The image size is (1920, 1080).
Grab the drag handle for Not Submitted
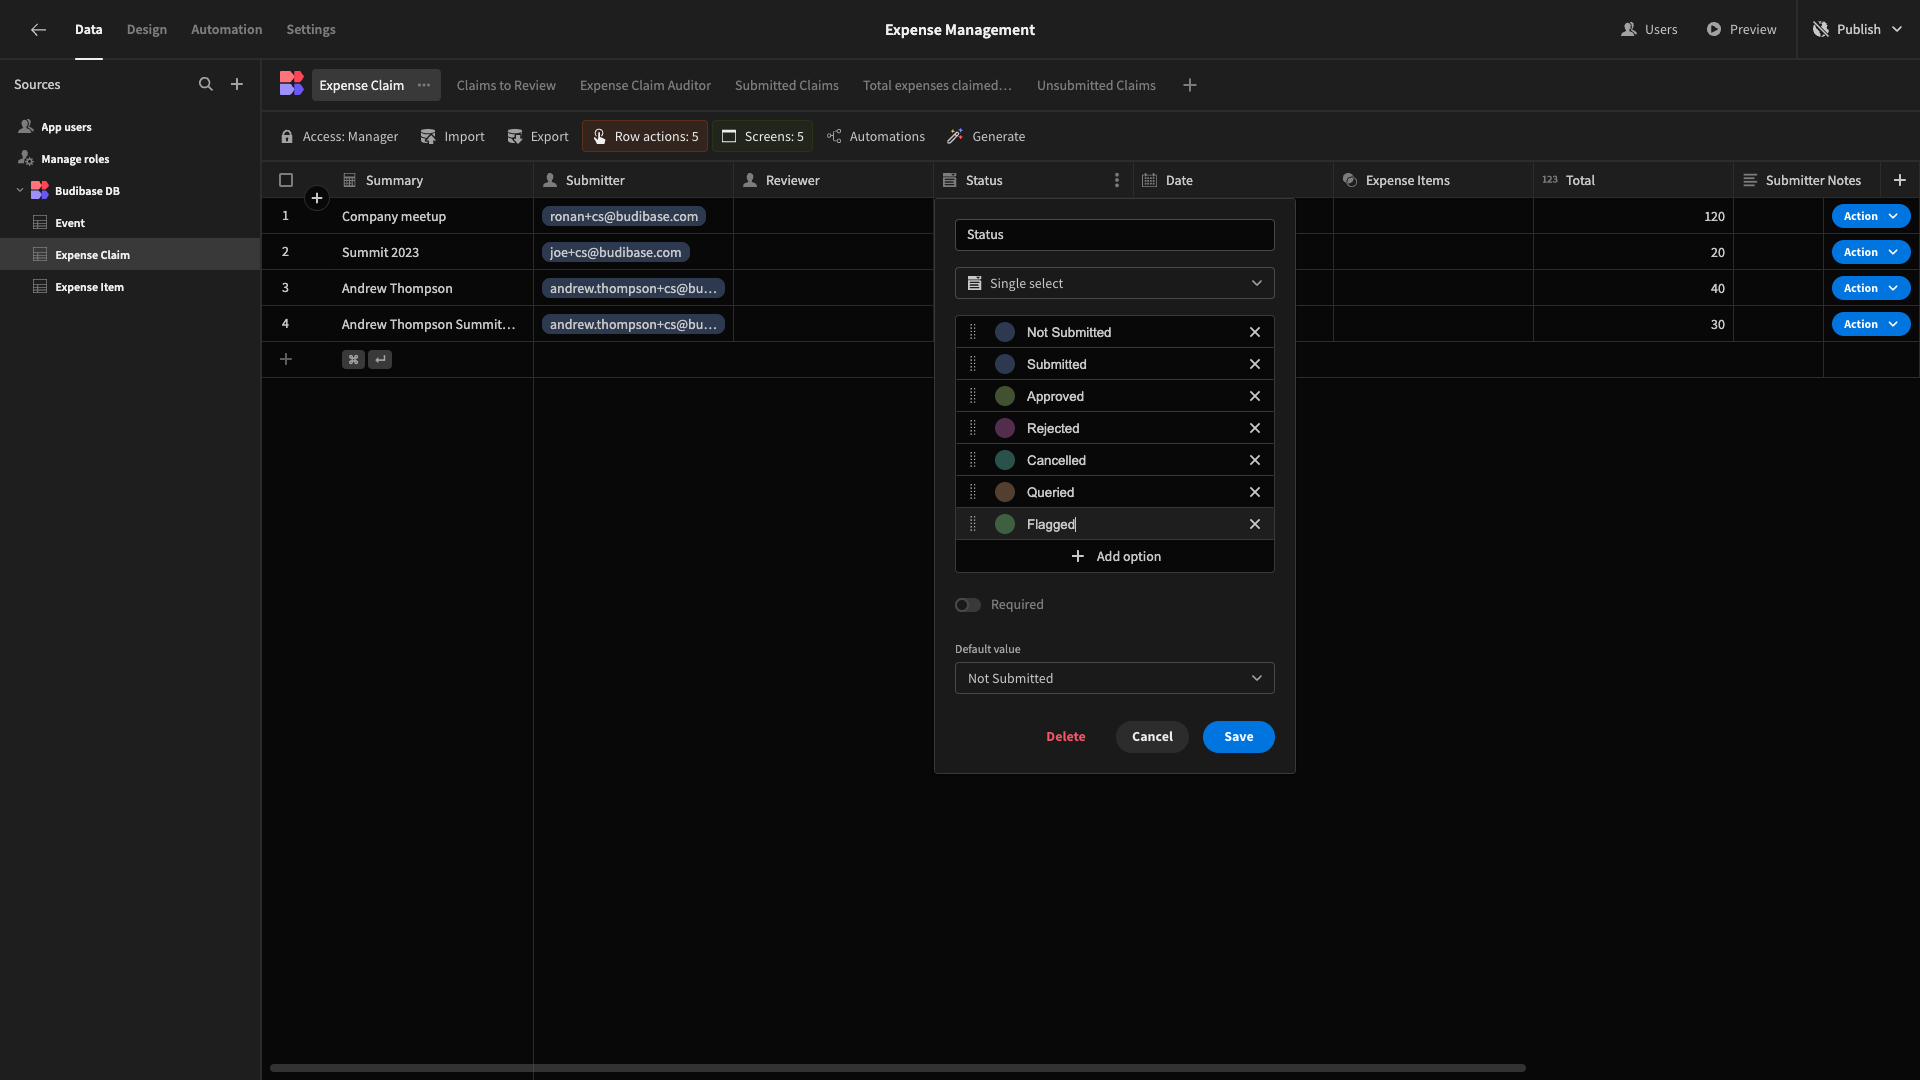tap(973, 332)
